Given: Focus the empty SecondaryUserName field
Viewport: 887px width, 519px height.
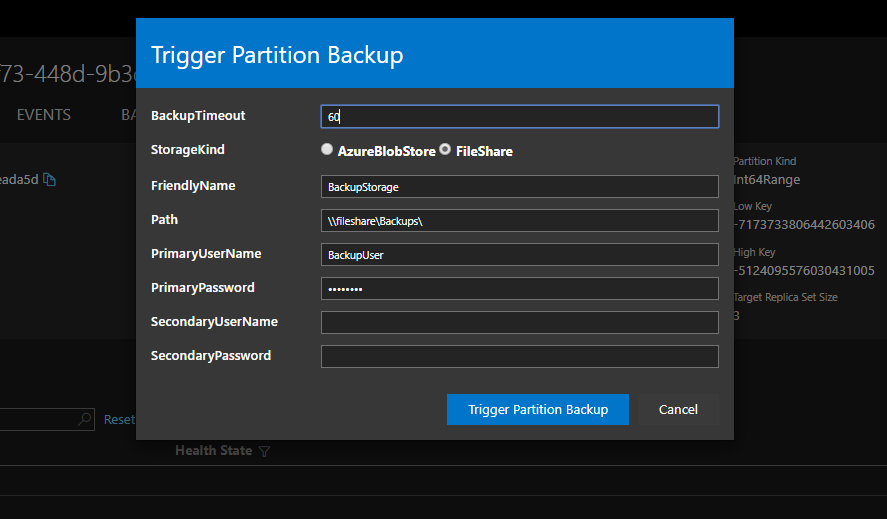Looking at the screenshot, I should 520,323.
